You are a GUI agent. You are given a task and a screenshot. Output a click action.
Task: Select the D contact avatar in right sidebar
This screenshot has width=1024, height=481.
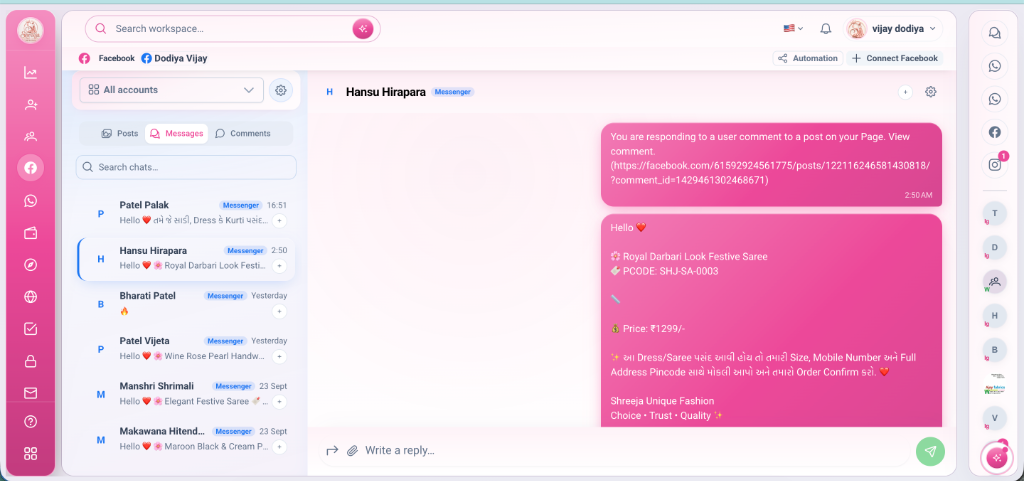tap(995, 247)
